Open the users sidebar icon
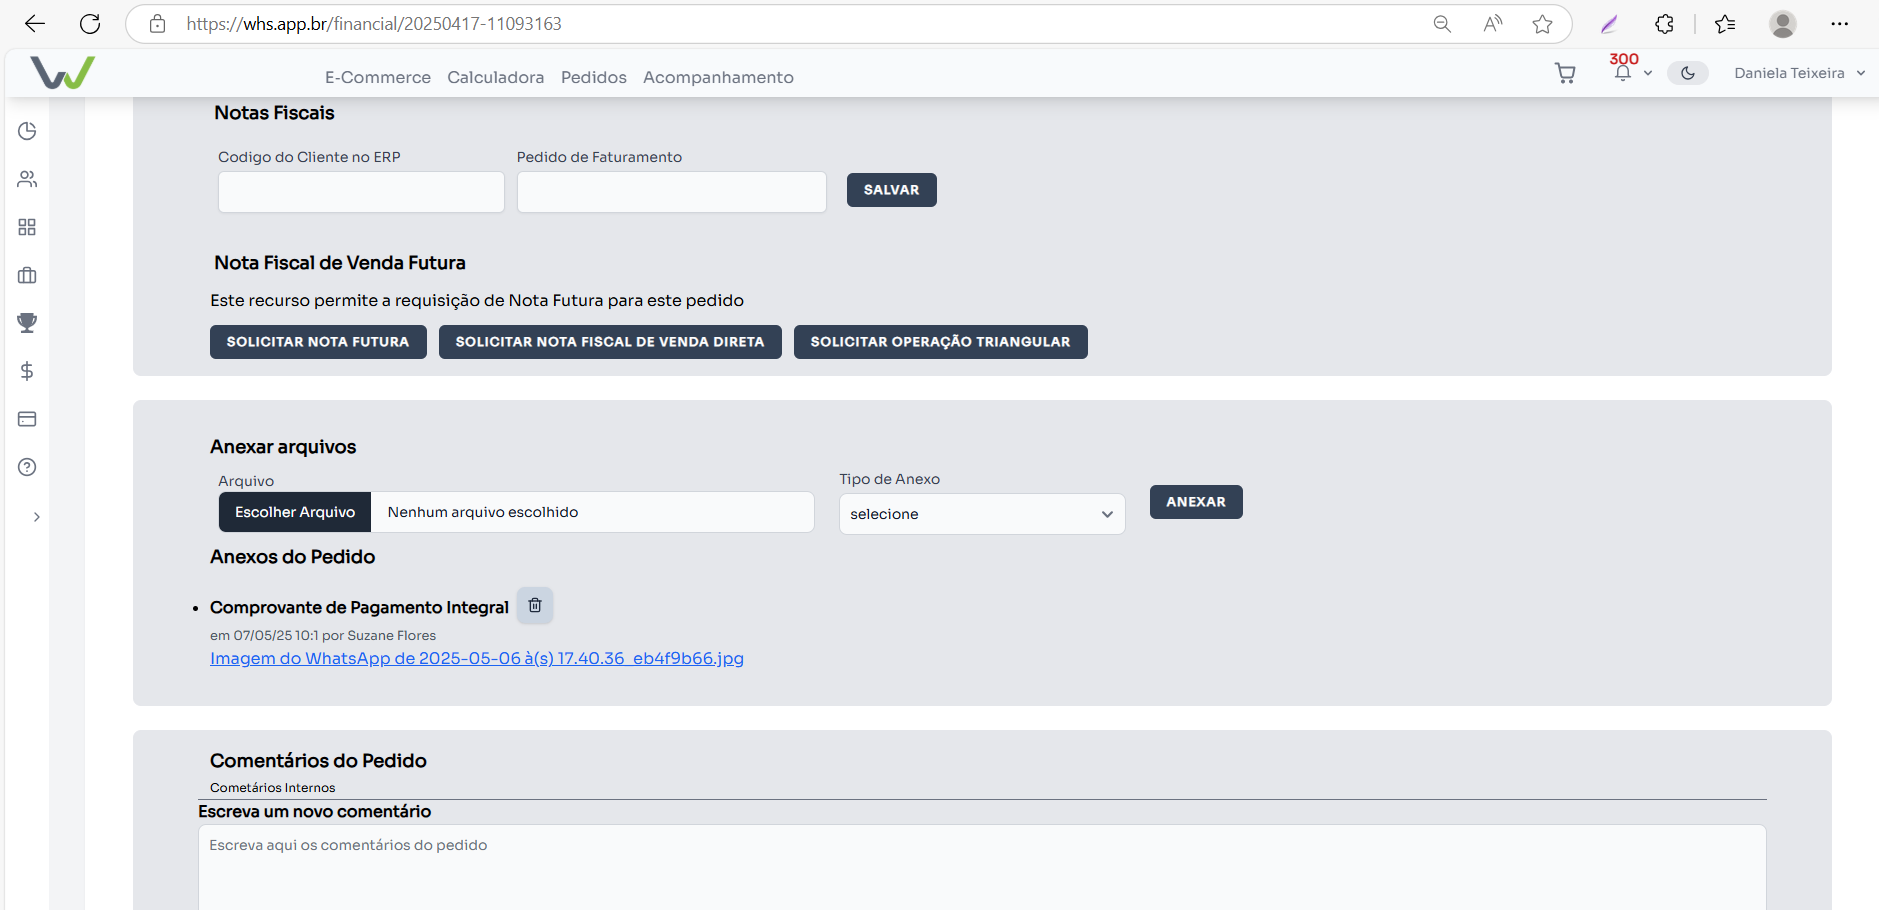Image resolution: width=1879 pixels, height=910 pixels. (x=27, y=179)
